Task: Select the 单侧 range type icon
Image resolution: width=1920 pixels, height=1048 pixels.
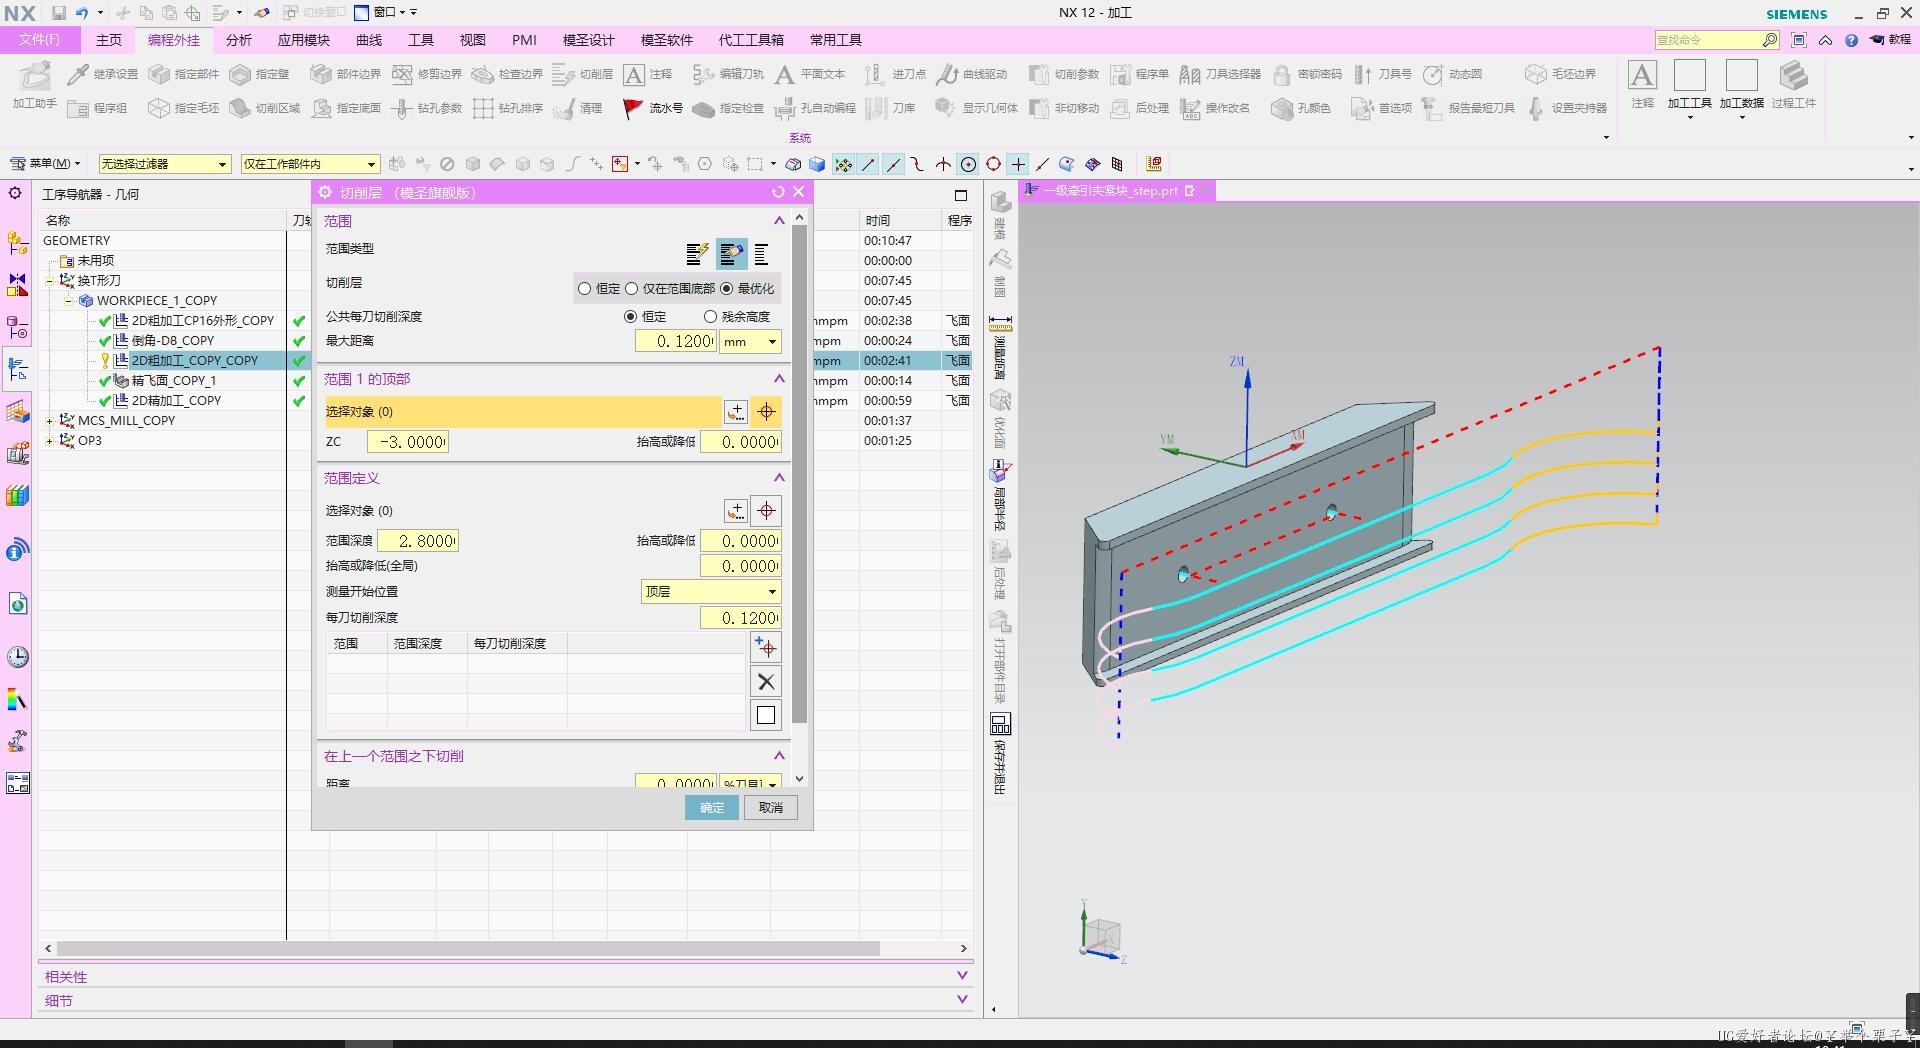Action: pyautogui.click(x=761, y=255)
